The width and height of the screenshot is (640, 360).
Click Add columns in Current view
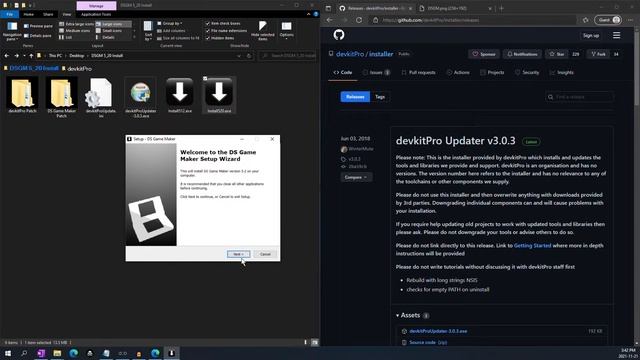tap(171, 31)
